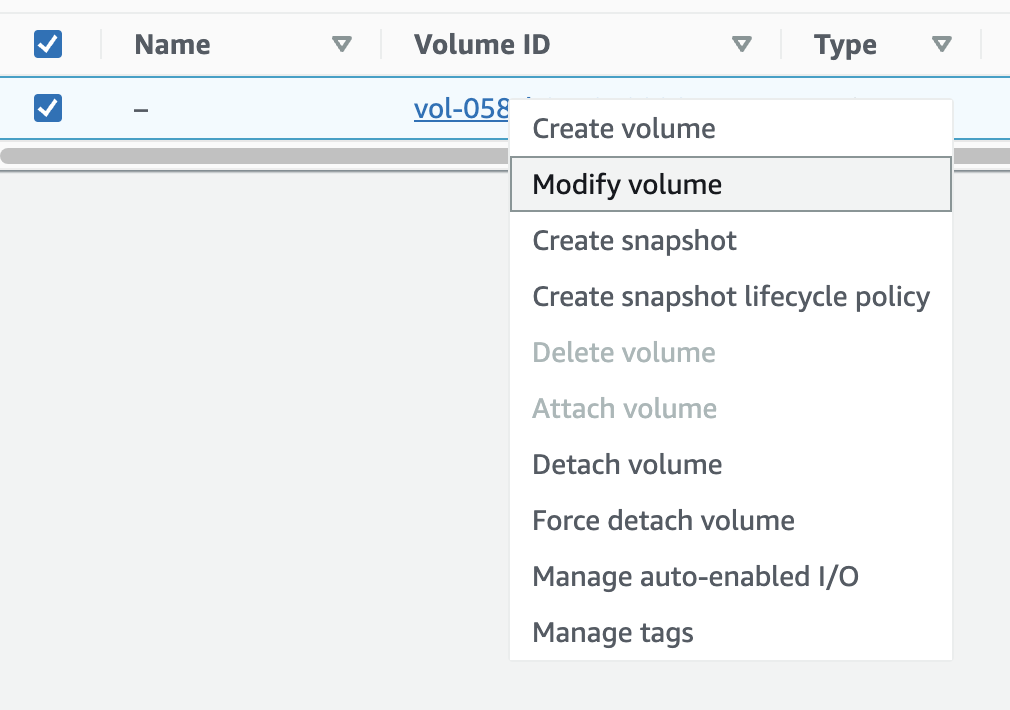
Task: Uncheck the volume row checkbox
Action: click(x=48, y=107)
